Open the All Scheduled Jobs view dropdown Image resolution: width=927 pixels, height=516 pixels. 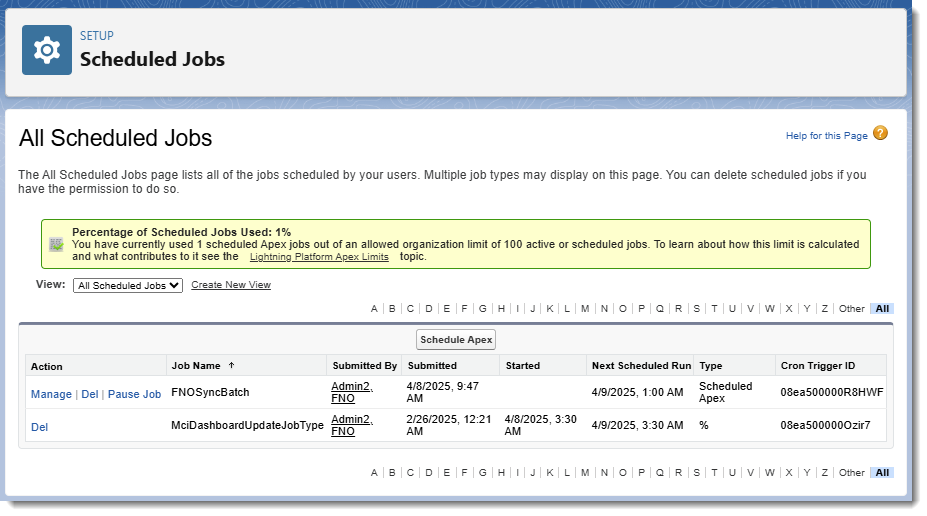128,285
